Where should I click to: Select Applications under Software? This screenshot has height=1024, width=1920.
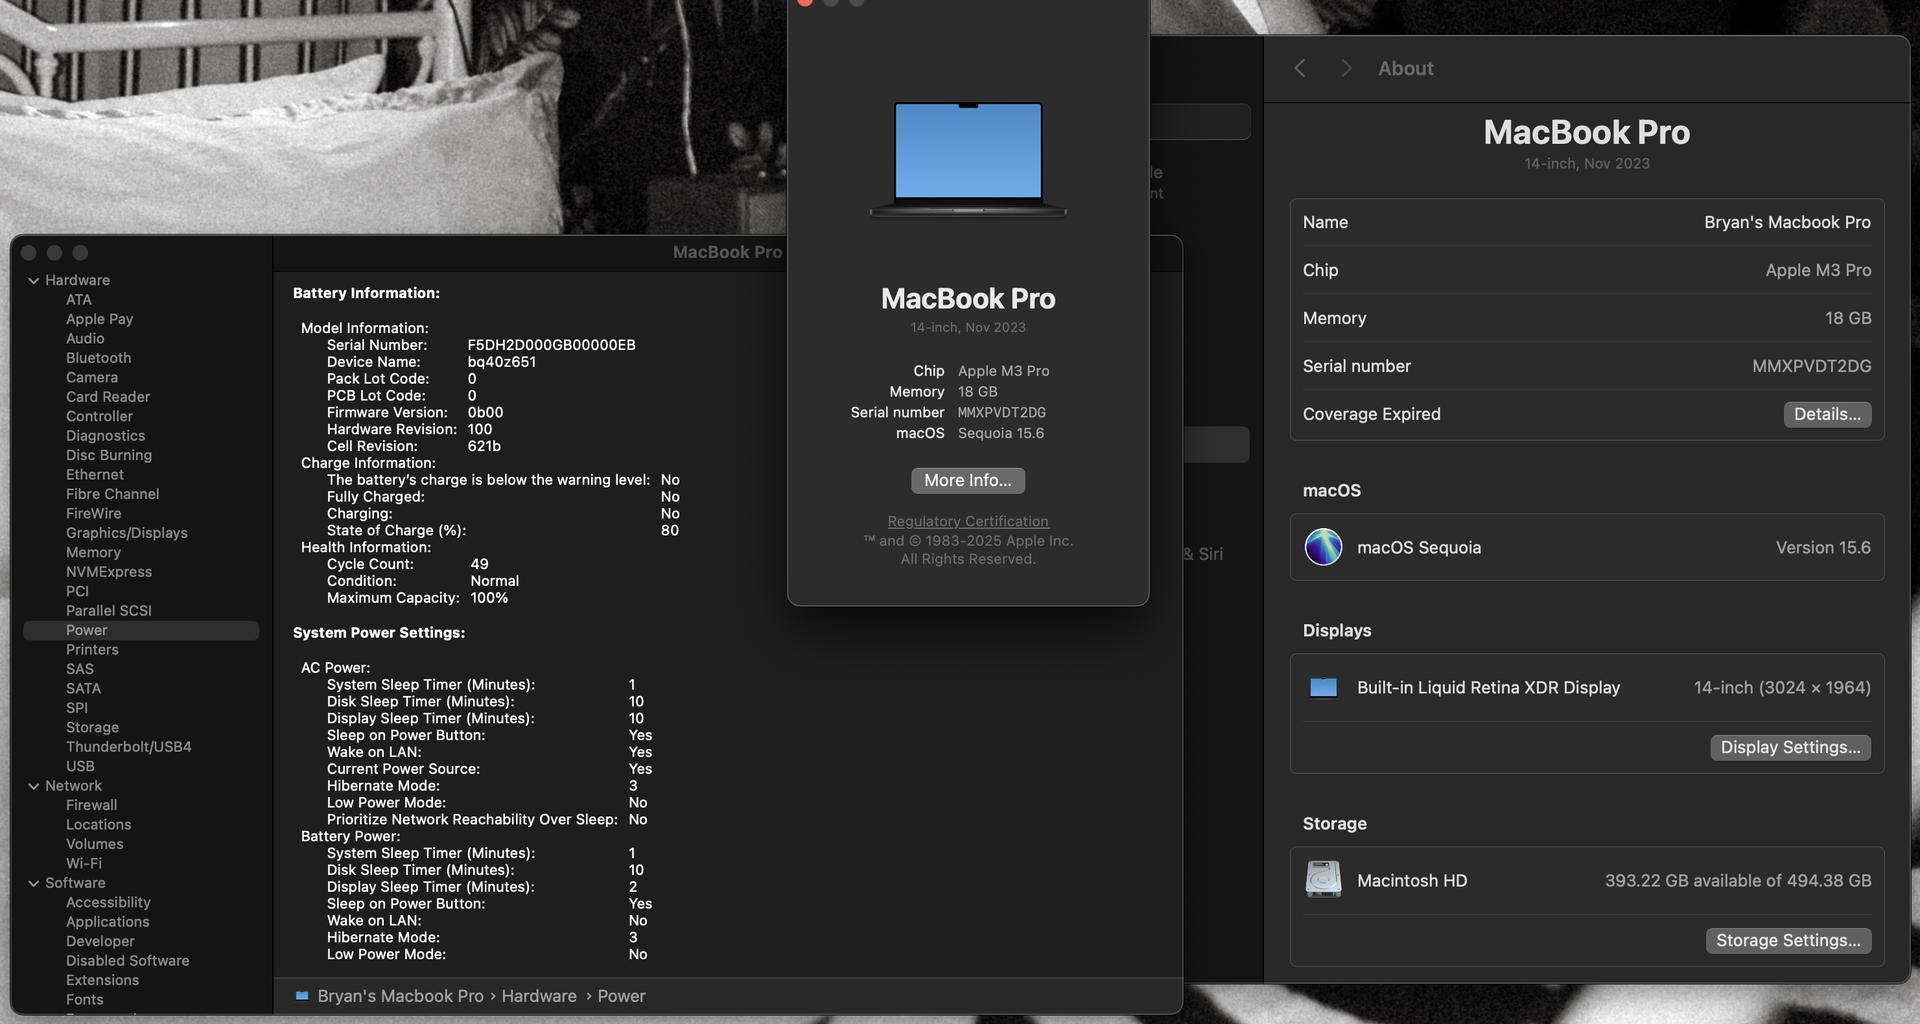point(107,922)
